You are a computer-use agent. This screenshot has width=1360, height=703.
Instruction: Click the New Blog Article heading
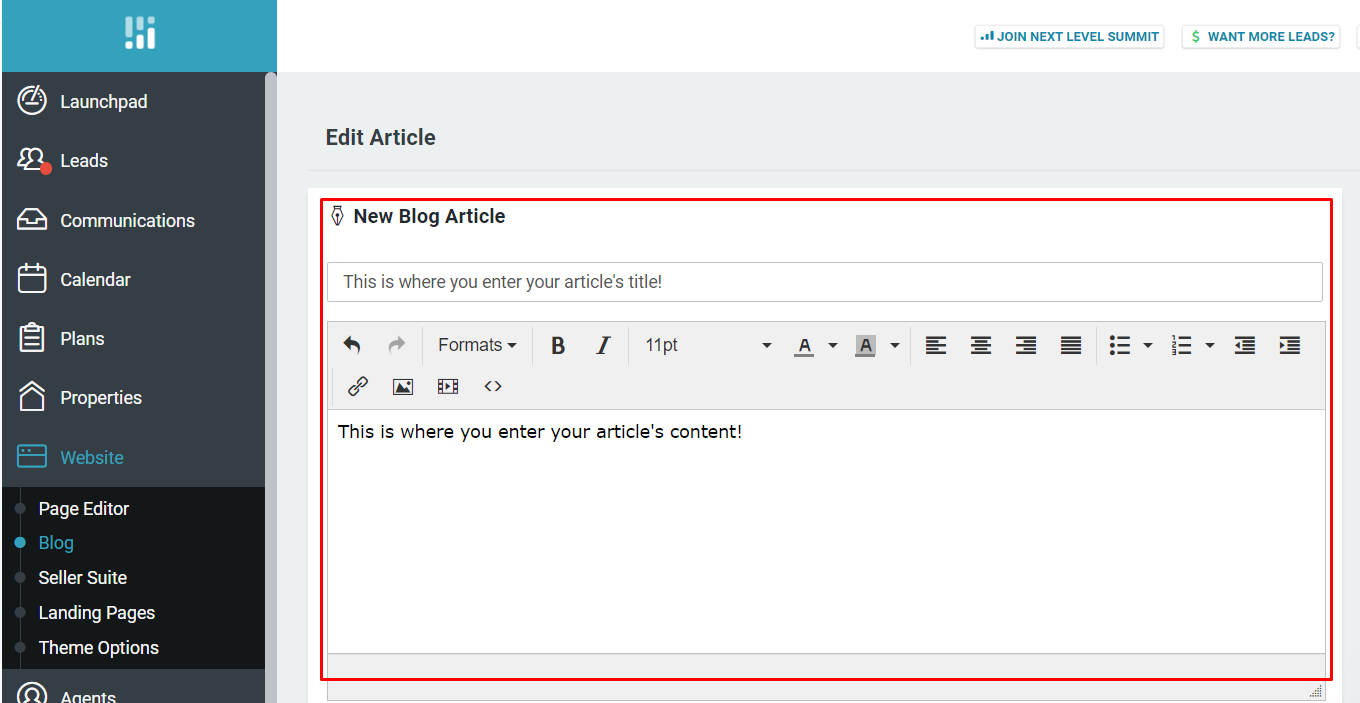click(x=429, y=216)
